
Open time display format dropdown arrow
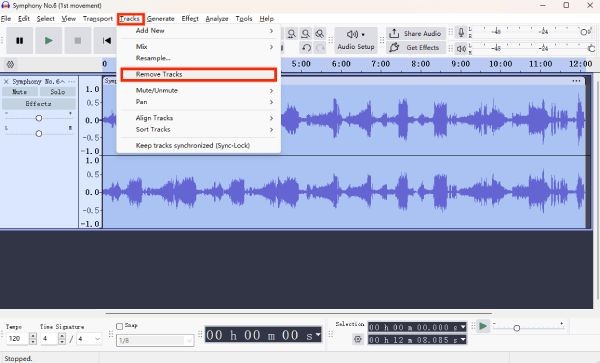click(318, 335)
